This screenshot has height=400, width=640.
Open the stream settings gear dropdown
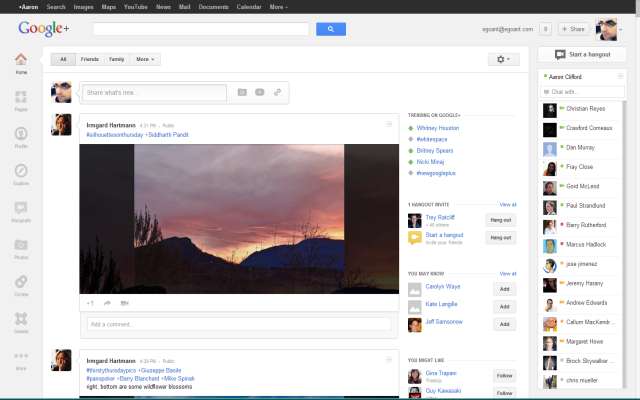click(504, 59)
